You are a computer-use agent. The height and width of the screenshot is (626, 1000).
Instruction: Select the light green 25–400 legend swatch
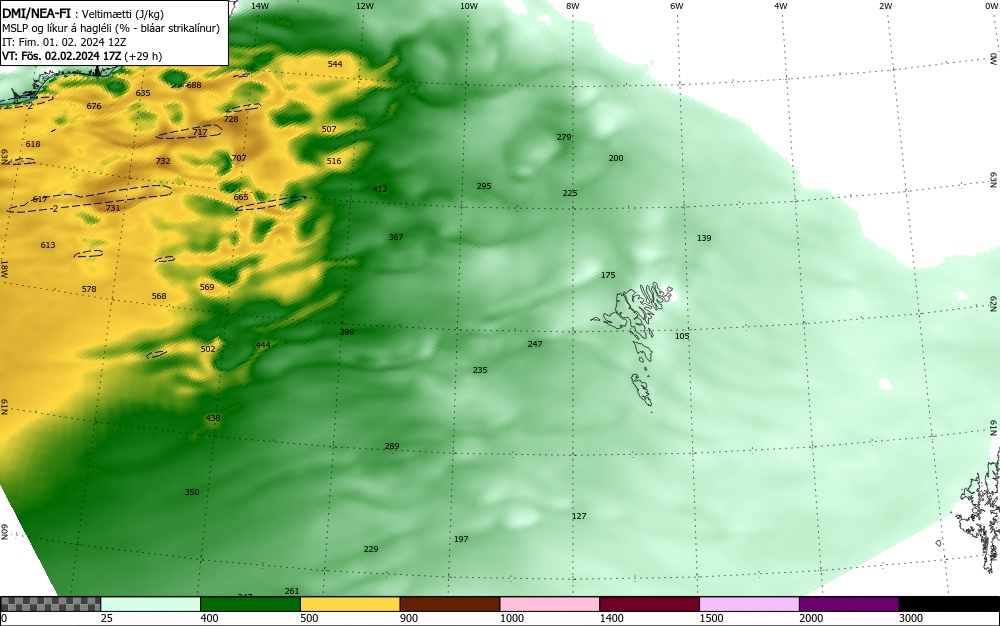(x=151, y=604)
